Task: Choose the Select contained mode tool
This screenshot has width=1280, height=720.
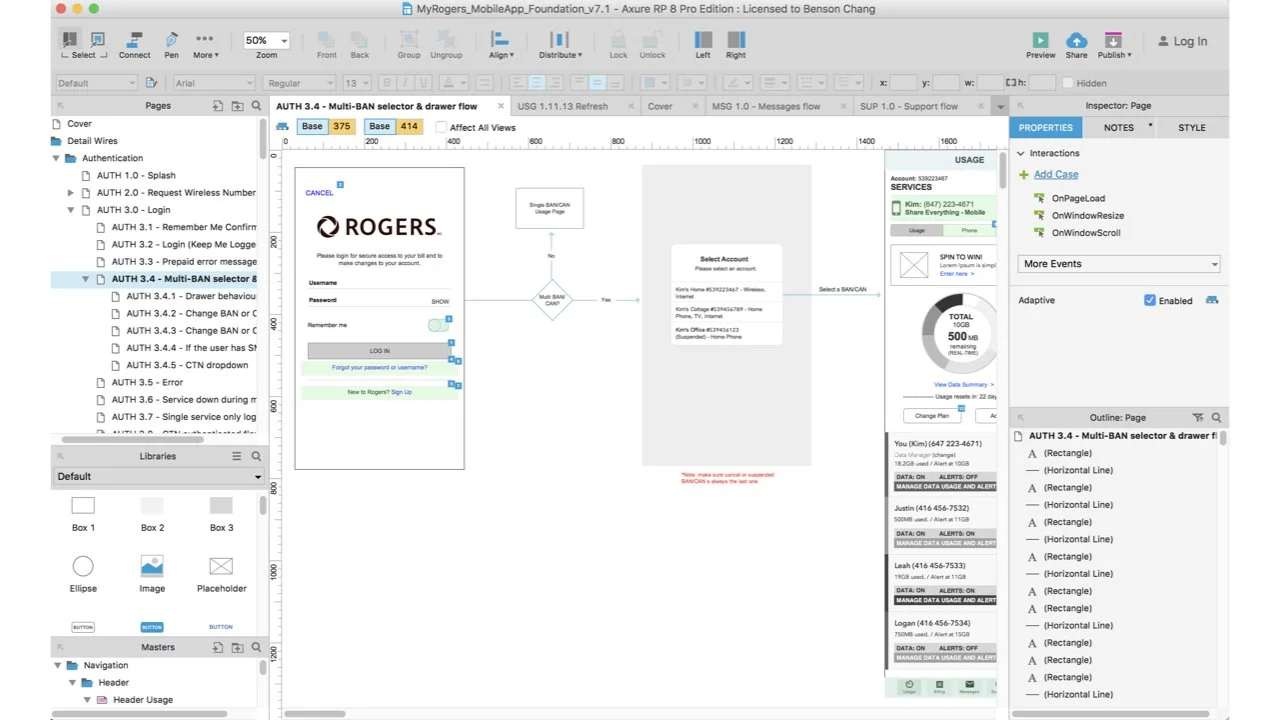Action: [98, 39]
